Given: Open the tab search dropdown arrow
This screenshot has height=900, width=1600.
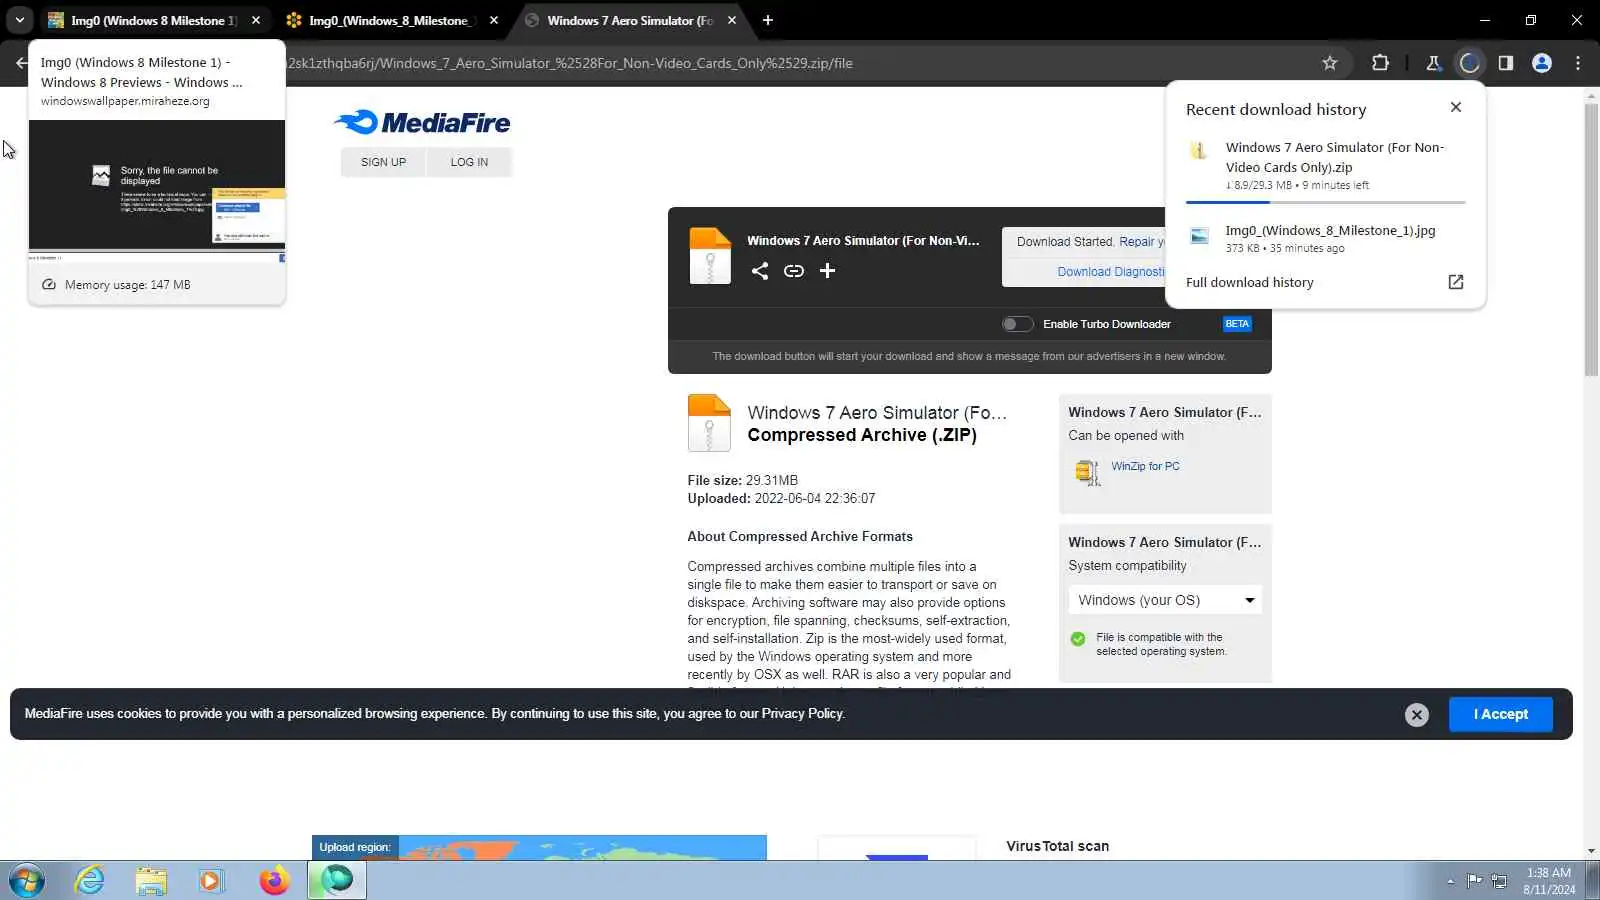Looking at the screenshot, I should pyautogui.click(x=19, y=20).
